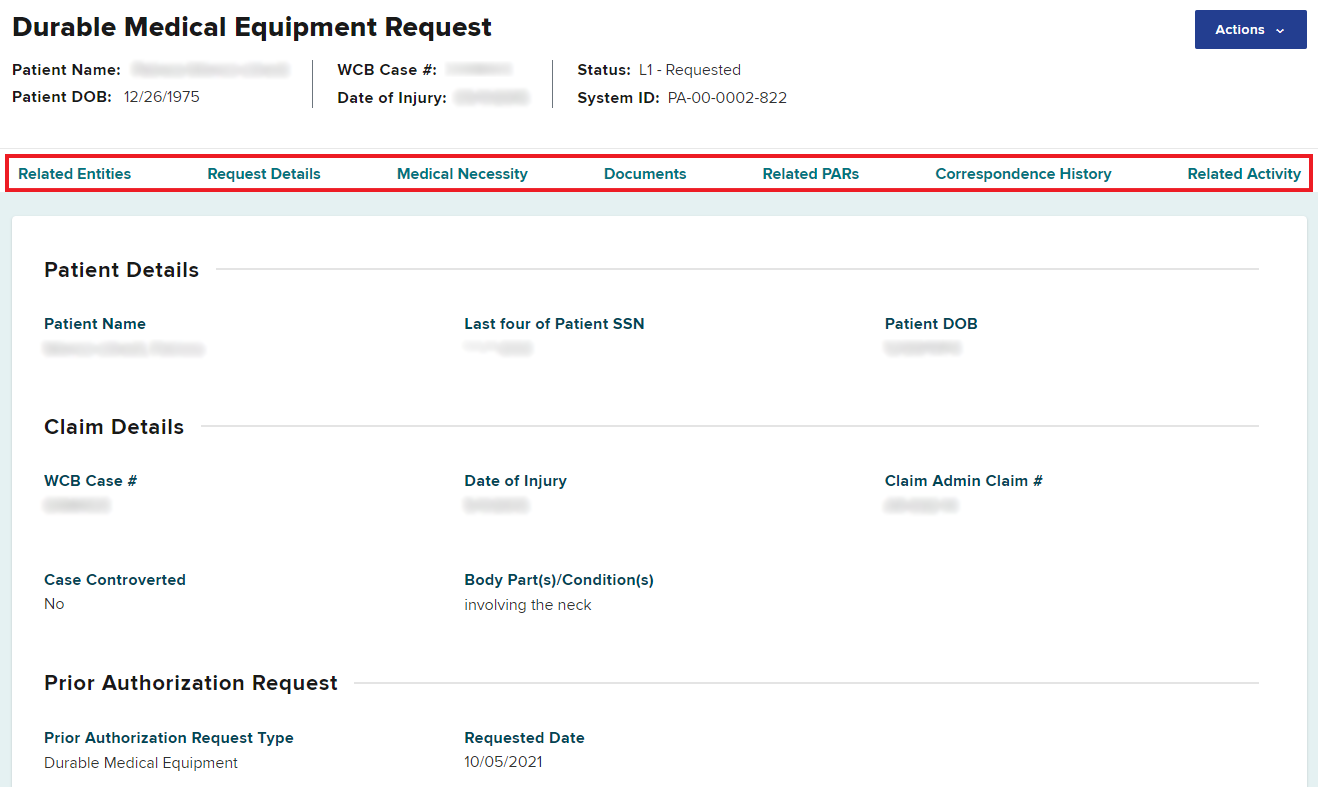This screenshot has width=1318, height=787.
Task: Select the text involving the neck
Action: pyautogui.click(x=528, y=604)
